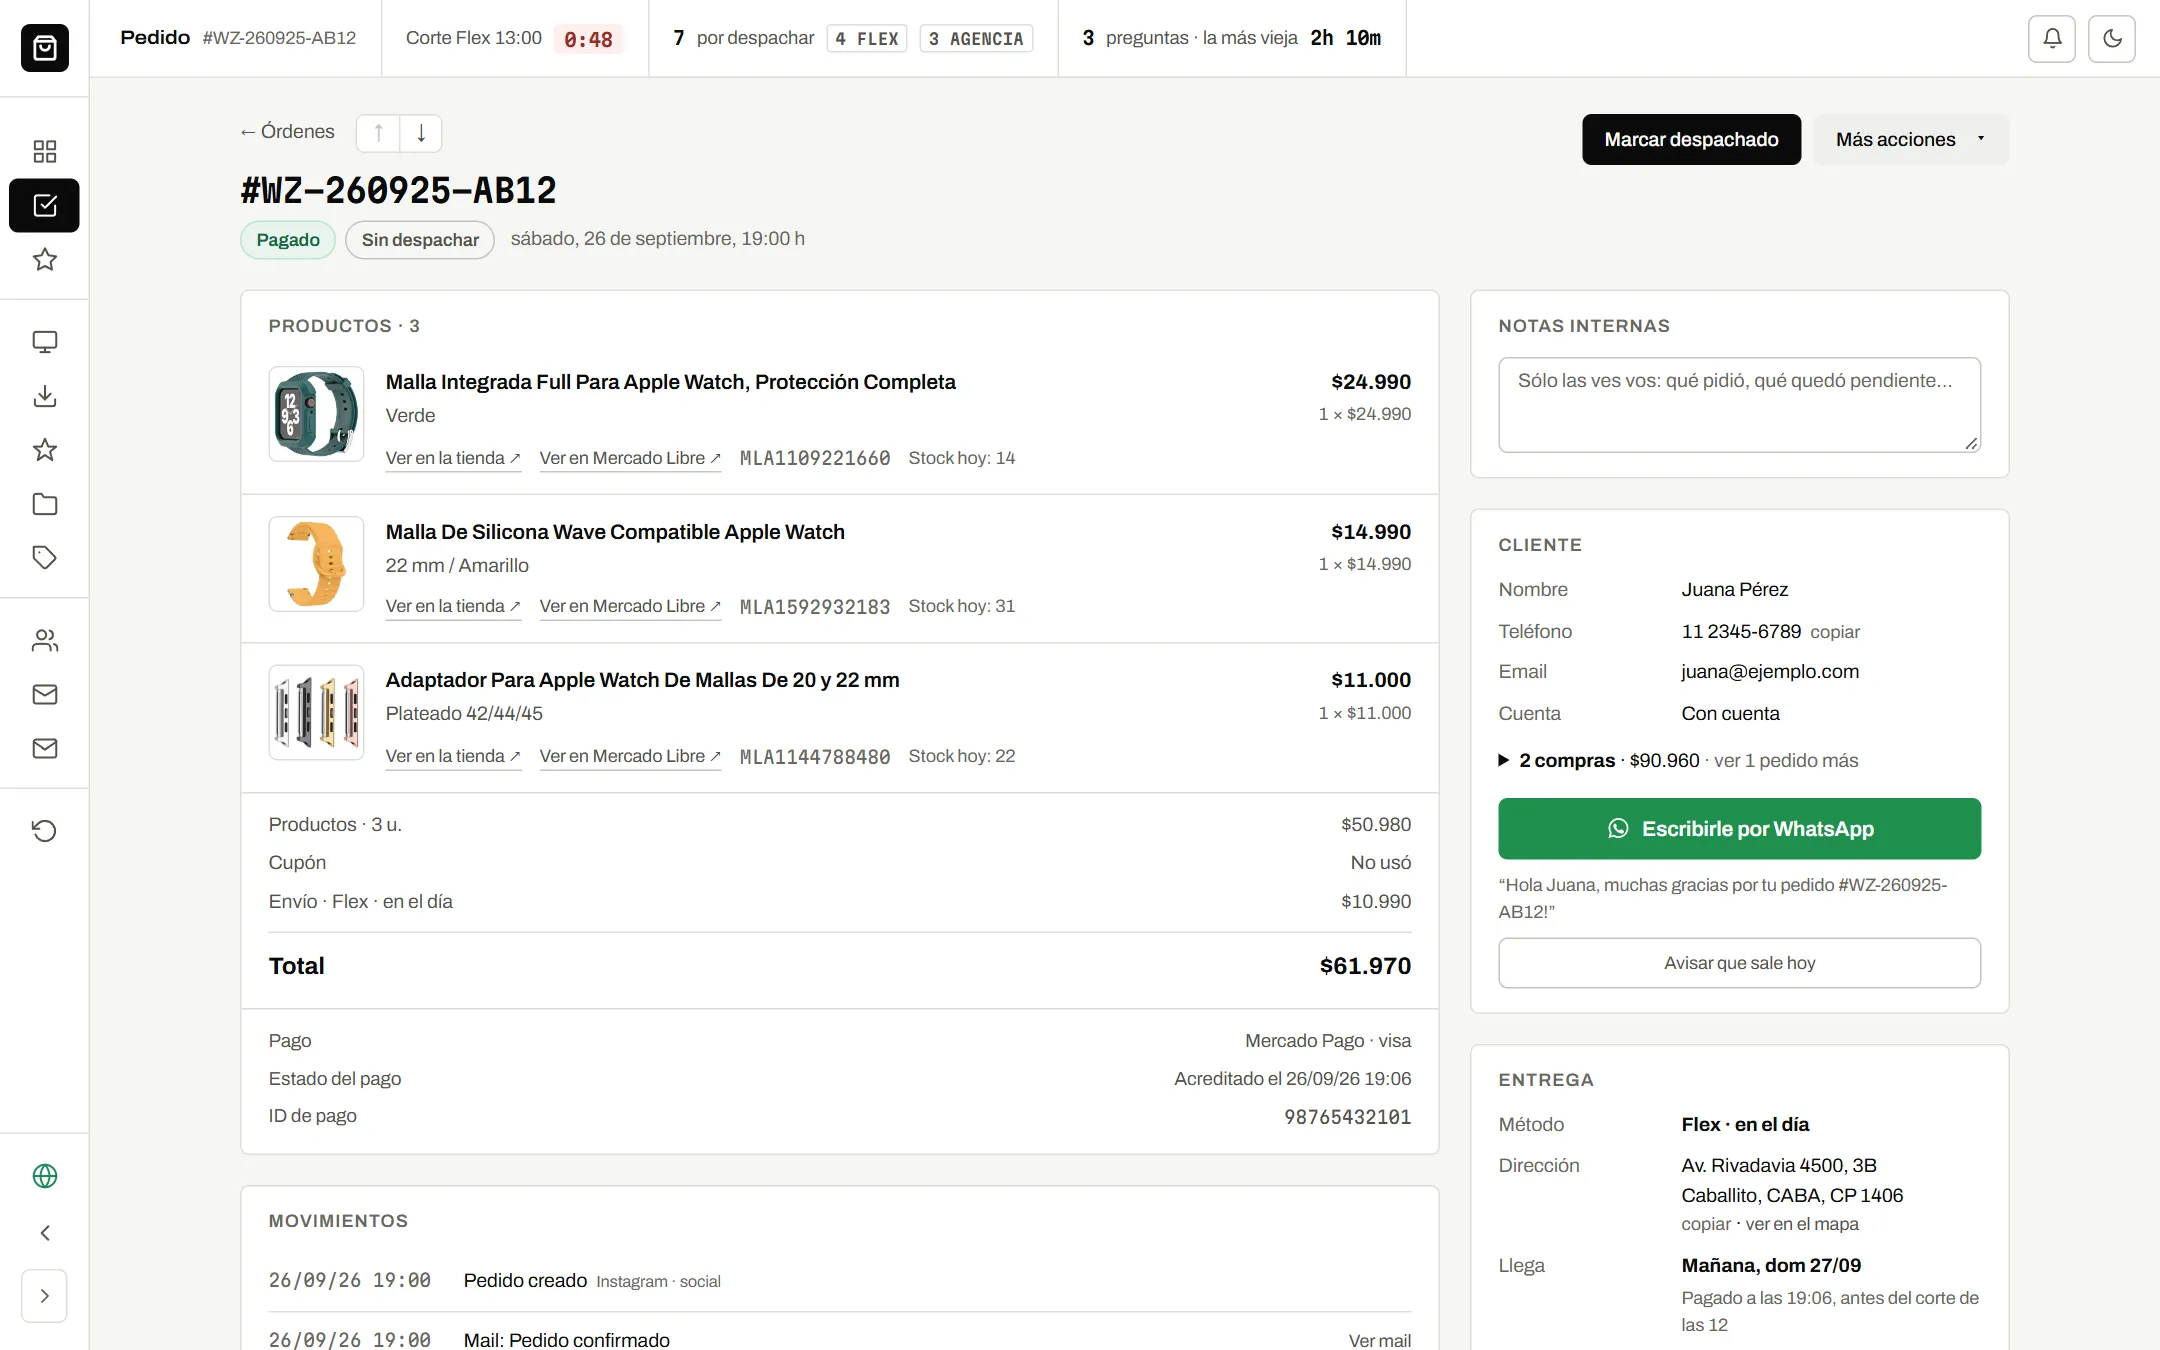Open Ver en la tienda for Malla Integrada
Viewport: 2160px width, 1350px height.
click(453, 458)
